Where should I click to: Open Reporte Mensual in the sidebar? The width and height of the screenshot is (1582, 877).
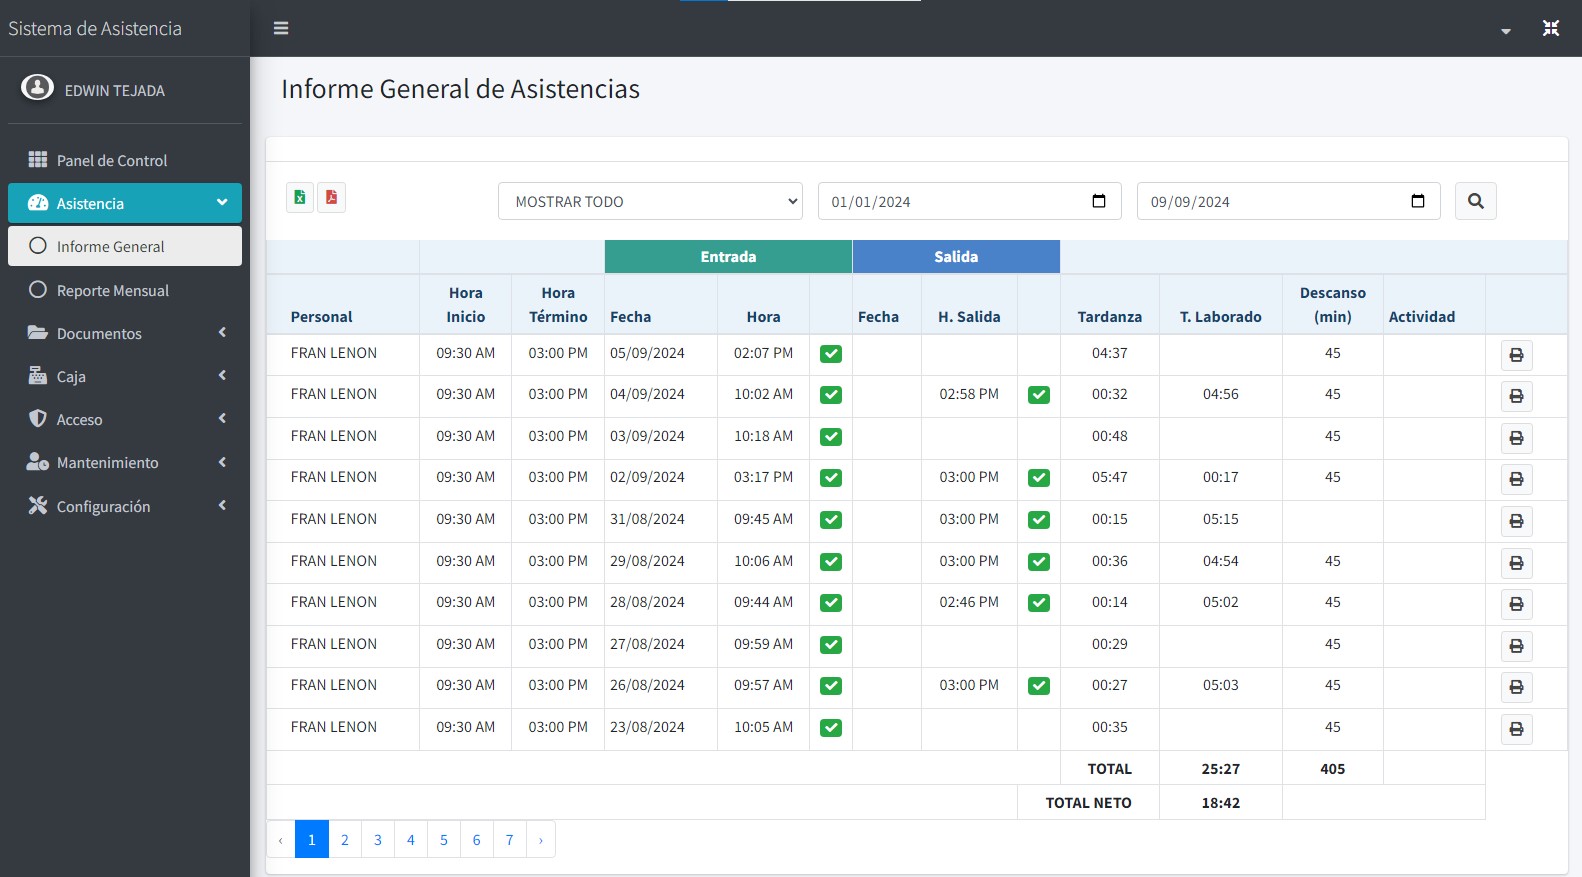coord(112,290)
